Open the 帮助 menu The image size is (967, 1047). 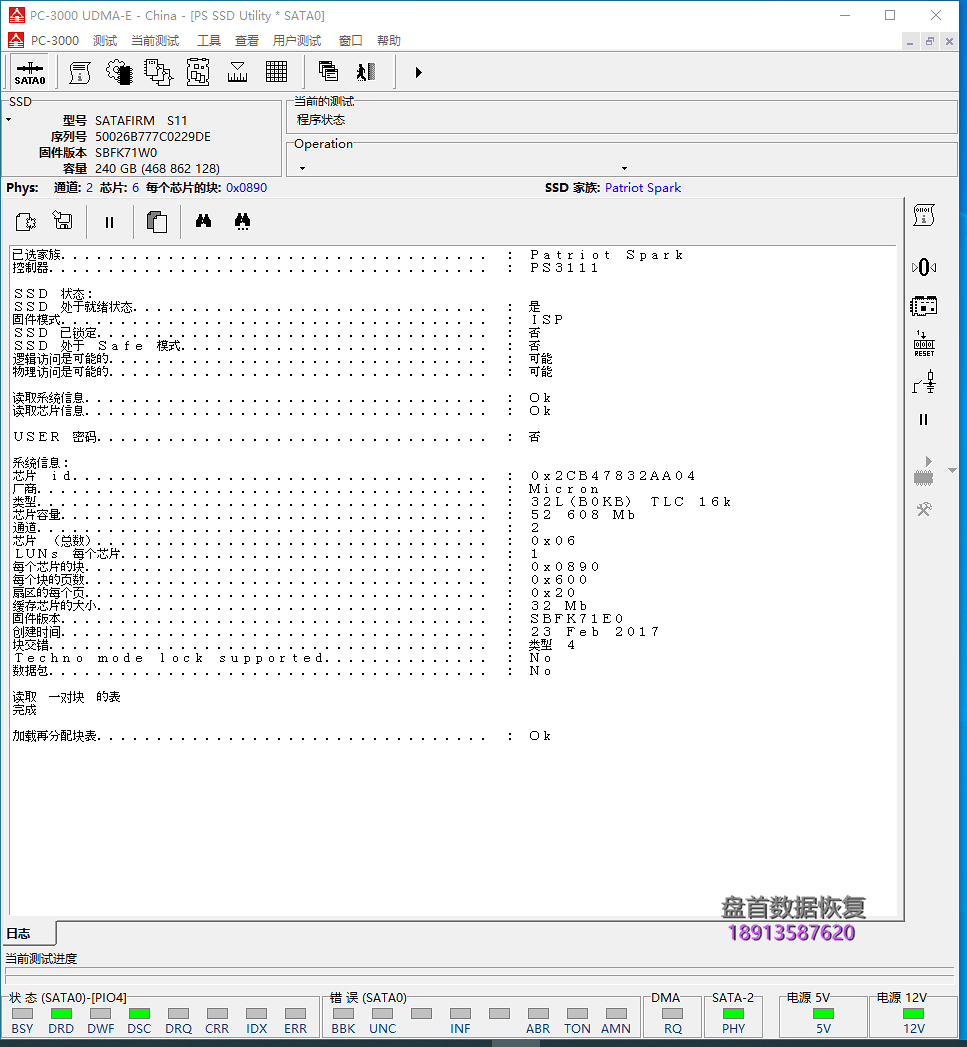point(389,41)
